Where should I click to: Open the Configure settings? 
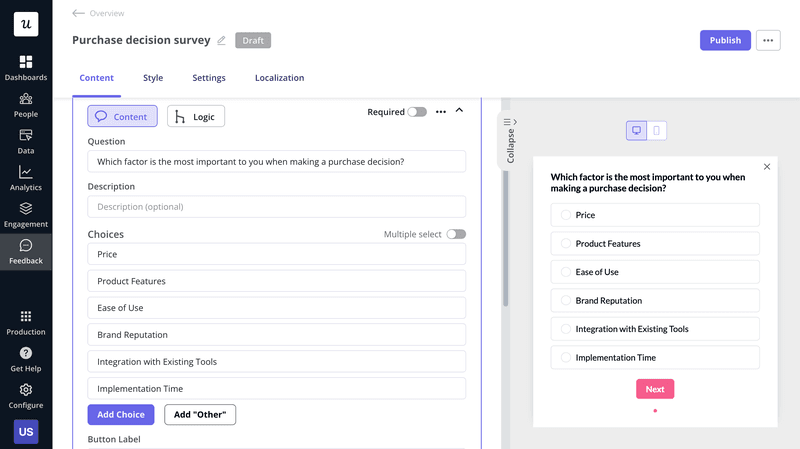pos(26,396)
